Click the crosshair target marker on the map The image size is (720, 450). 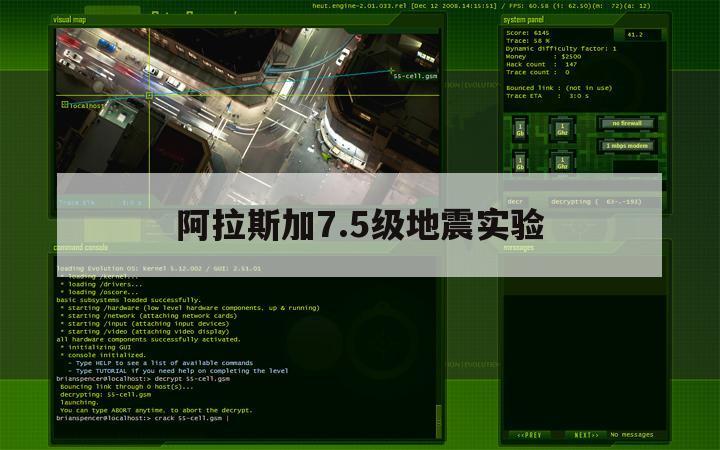(x=149, y=96)
